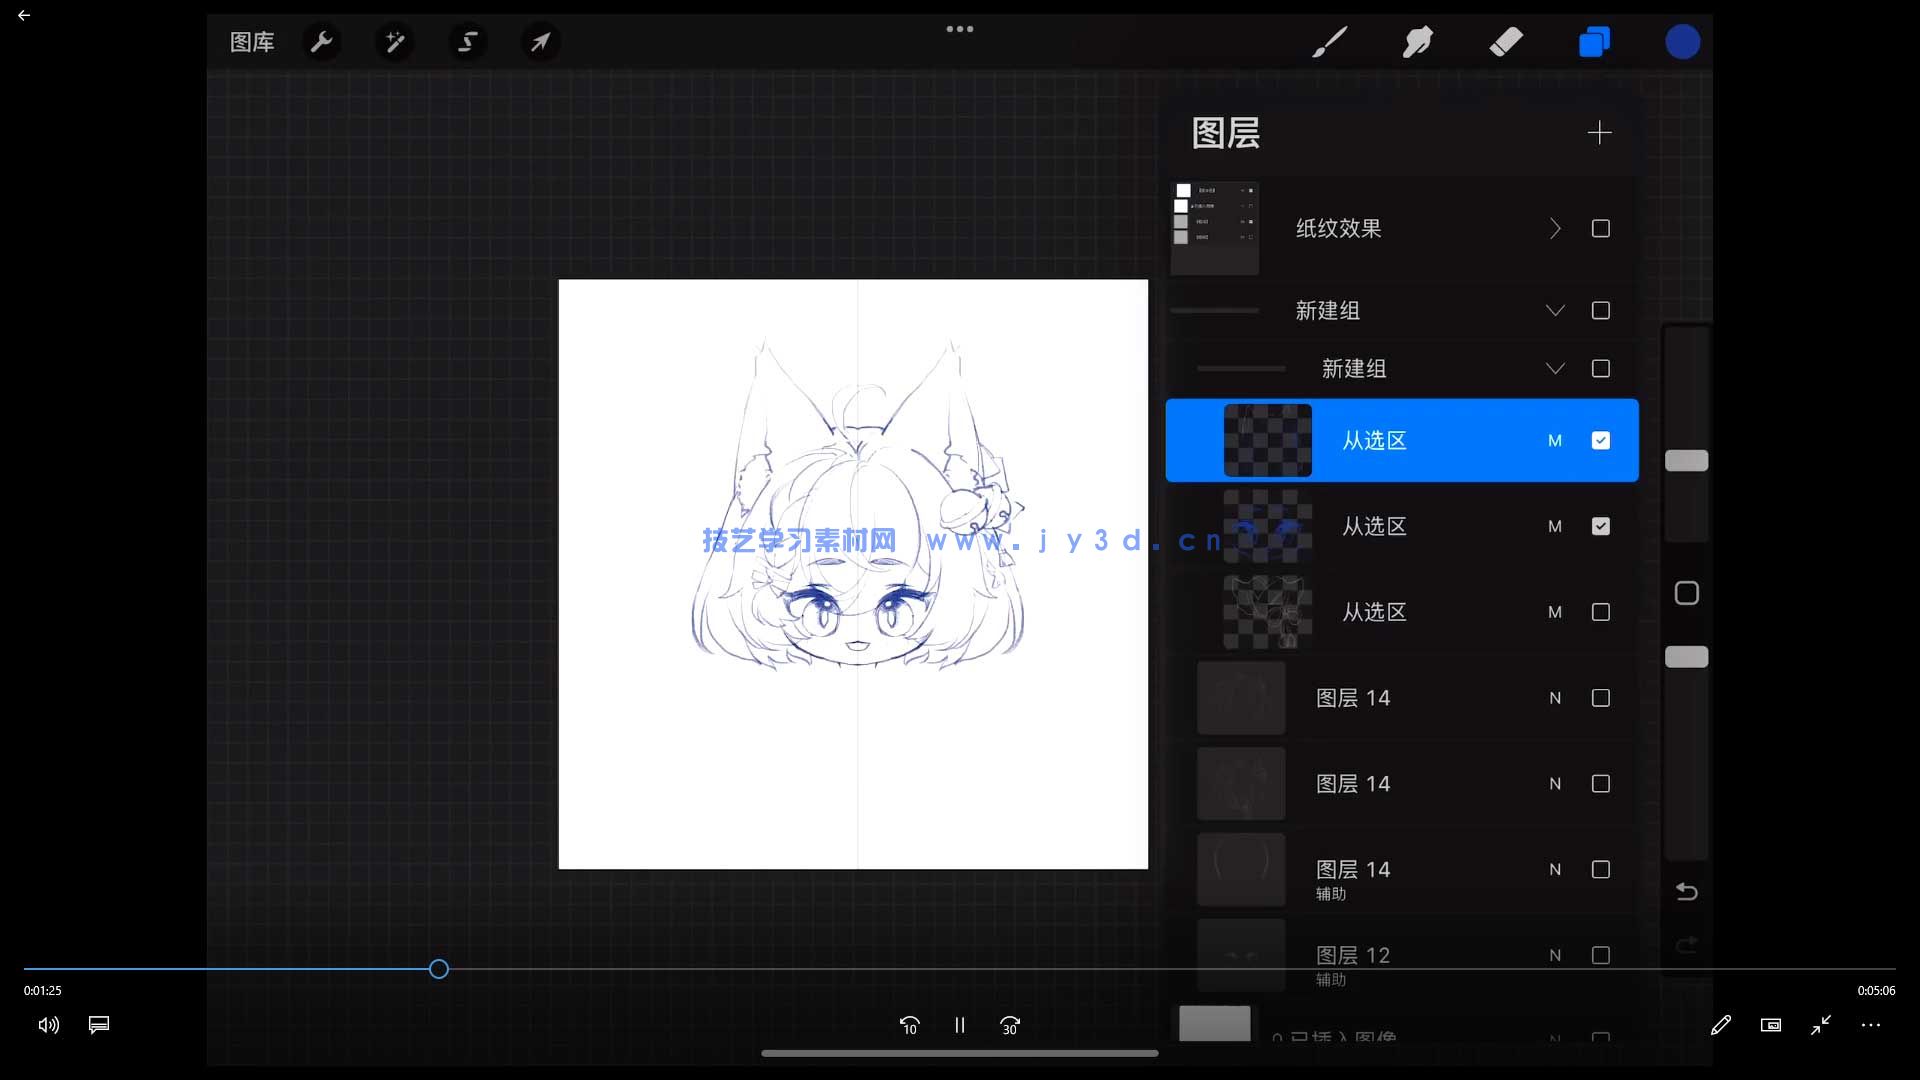Toggle 纸纹效果 layer visibility checkbox
This screenshot has height=1080, width=1920.
[1600, 228]
